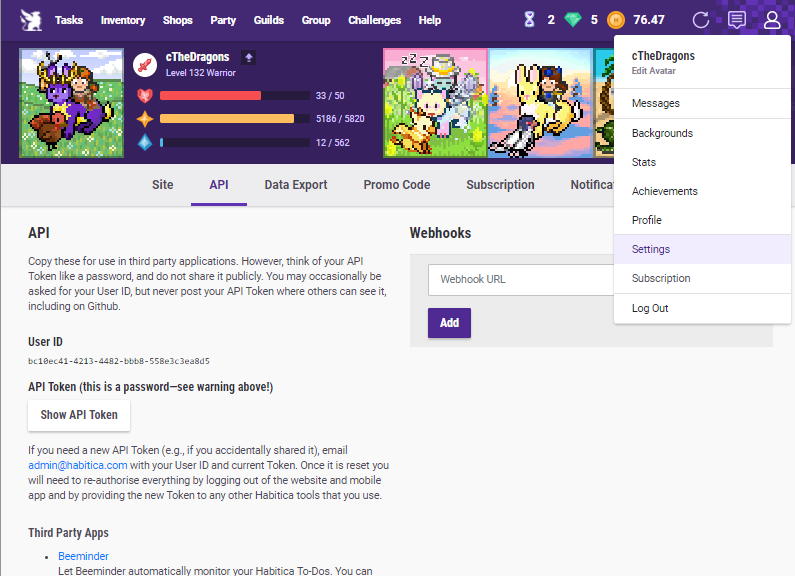
Task: Click the user profile icon
Action: (x=772, y=20)
